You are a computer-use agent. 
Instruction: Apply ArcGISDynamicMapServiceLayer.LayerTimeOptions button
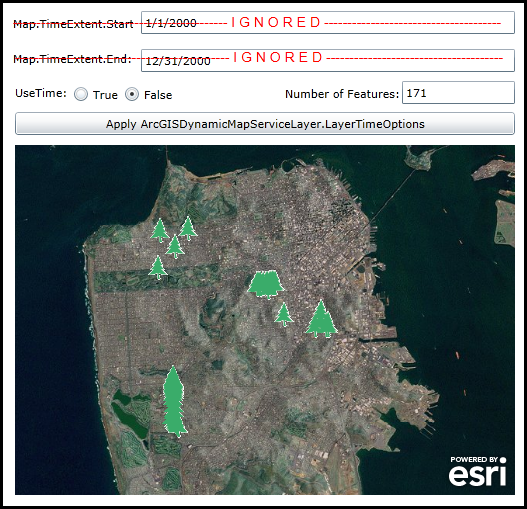(265, 124)
